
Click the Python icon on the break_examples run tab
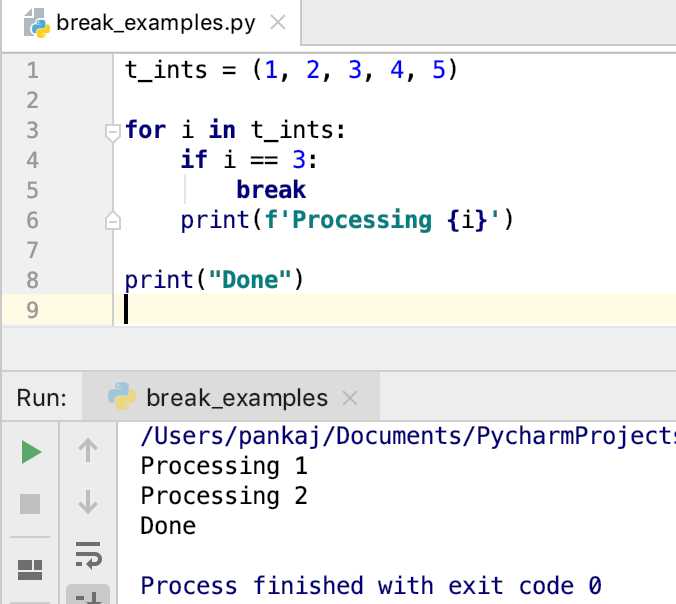[x=122, y=396]
